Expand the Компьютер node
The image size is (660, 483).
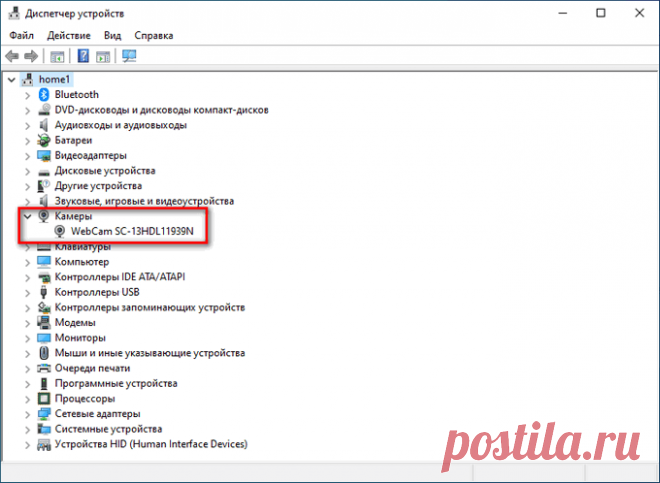click(28, 262)
